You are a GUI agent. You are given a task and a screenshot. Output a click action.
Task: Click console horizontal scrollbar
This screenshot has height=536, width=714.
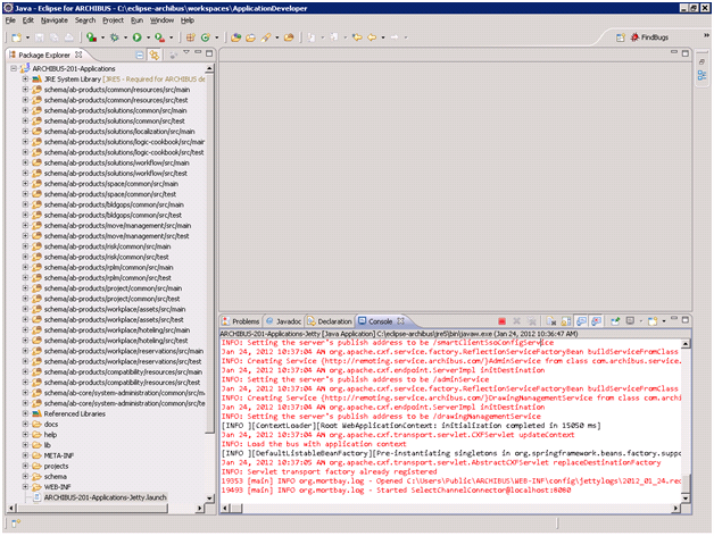point(237,508)
